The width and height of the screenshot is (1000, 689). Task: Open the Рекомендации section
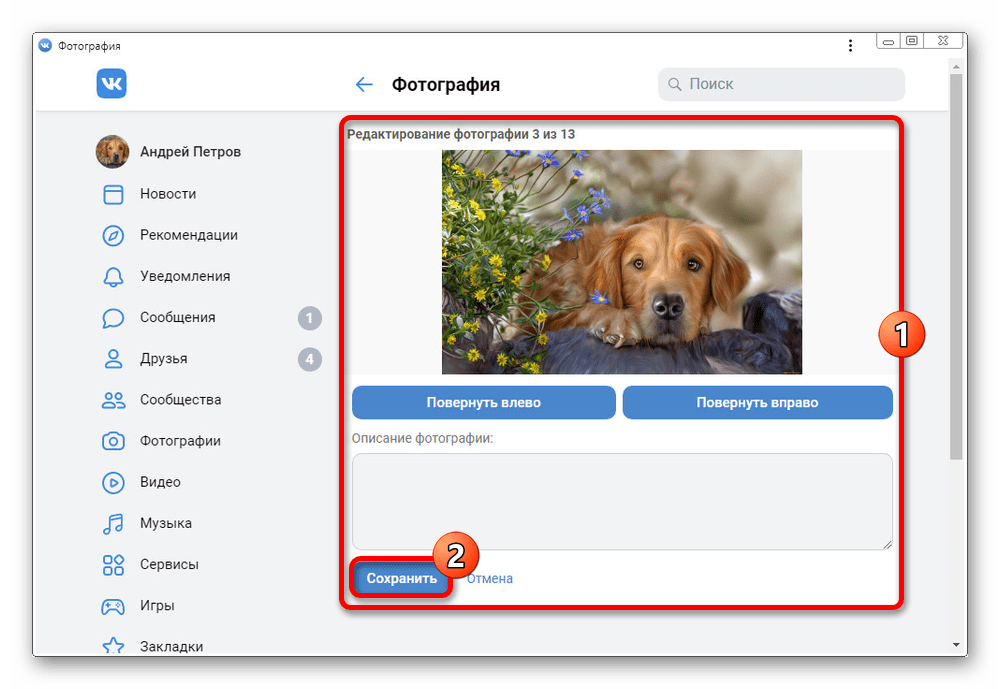pyautogui.click(x=189, y=235)
